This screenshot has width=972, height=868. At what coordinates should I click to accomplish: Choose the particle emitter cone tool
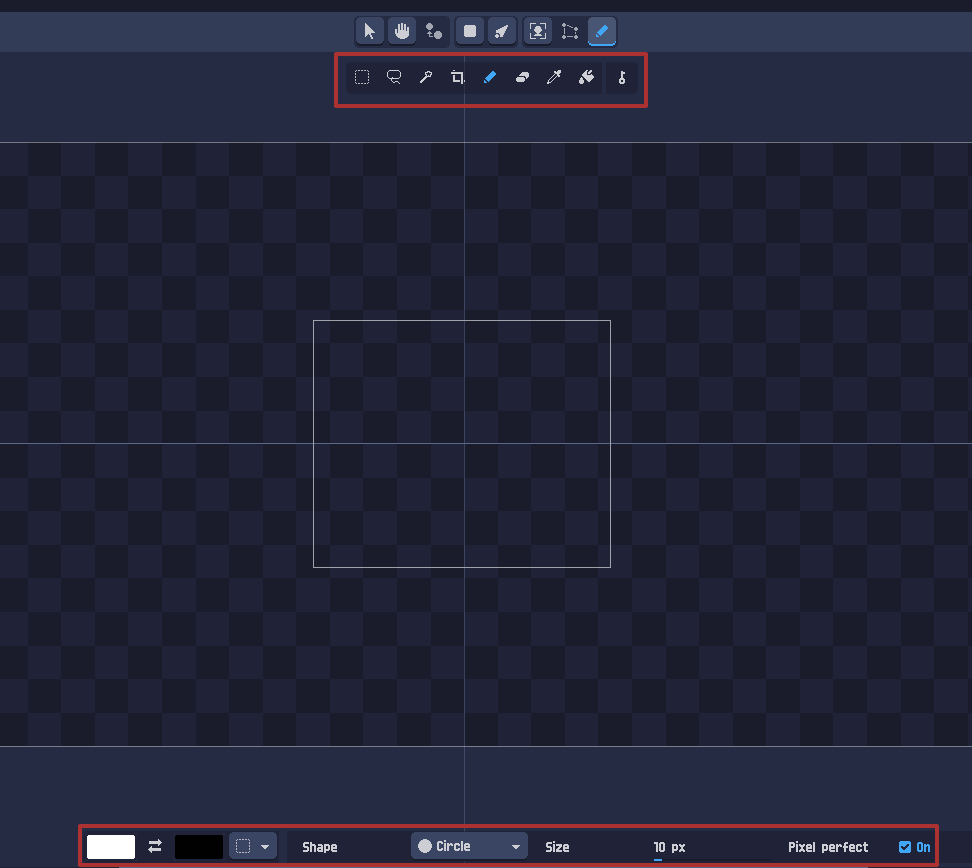501,31
